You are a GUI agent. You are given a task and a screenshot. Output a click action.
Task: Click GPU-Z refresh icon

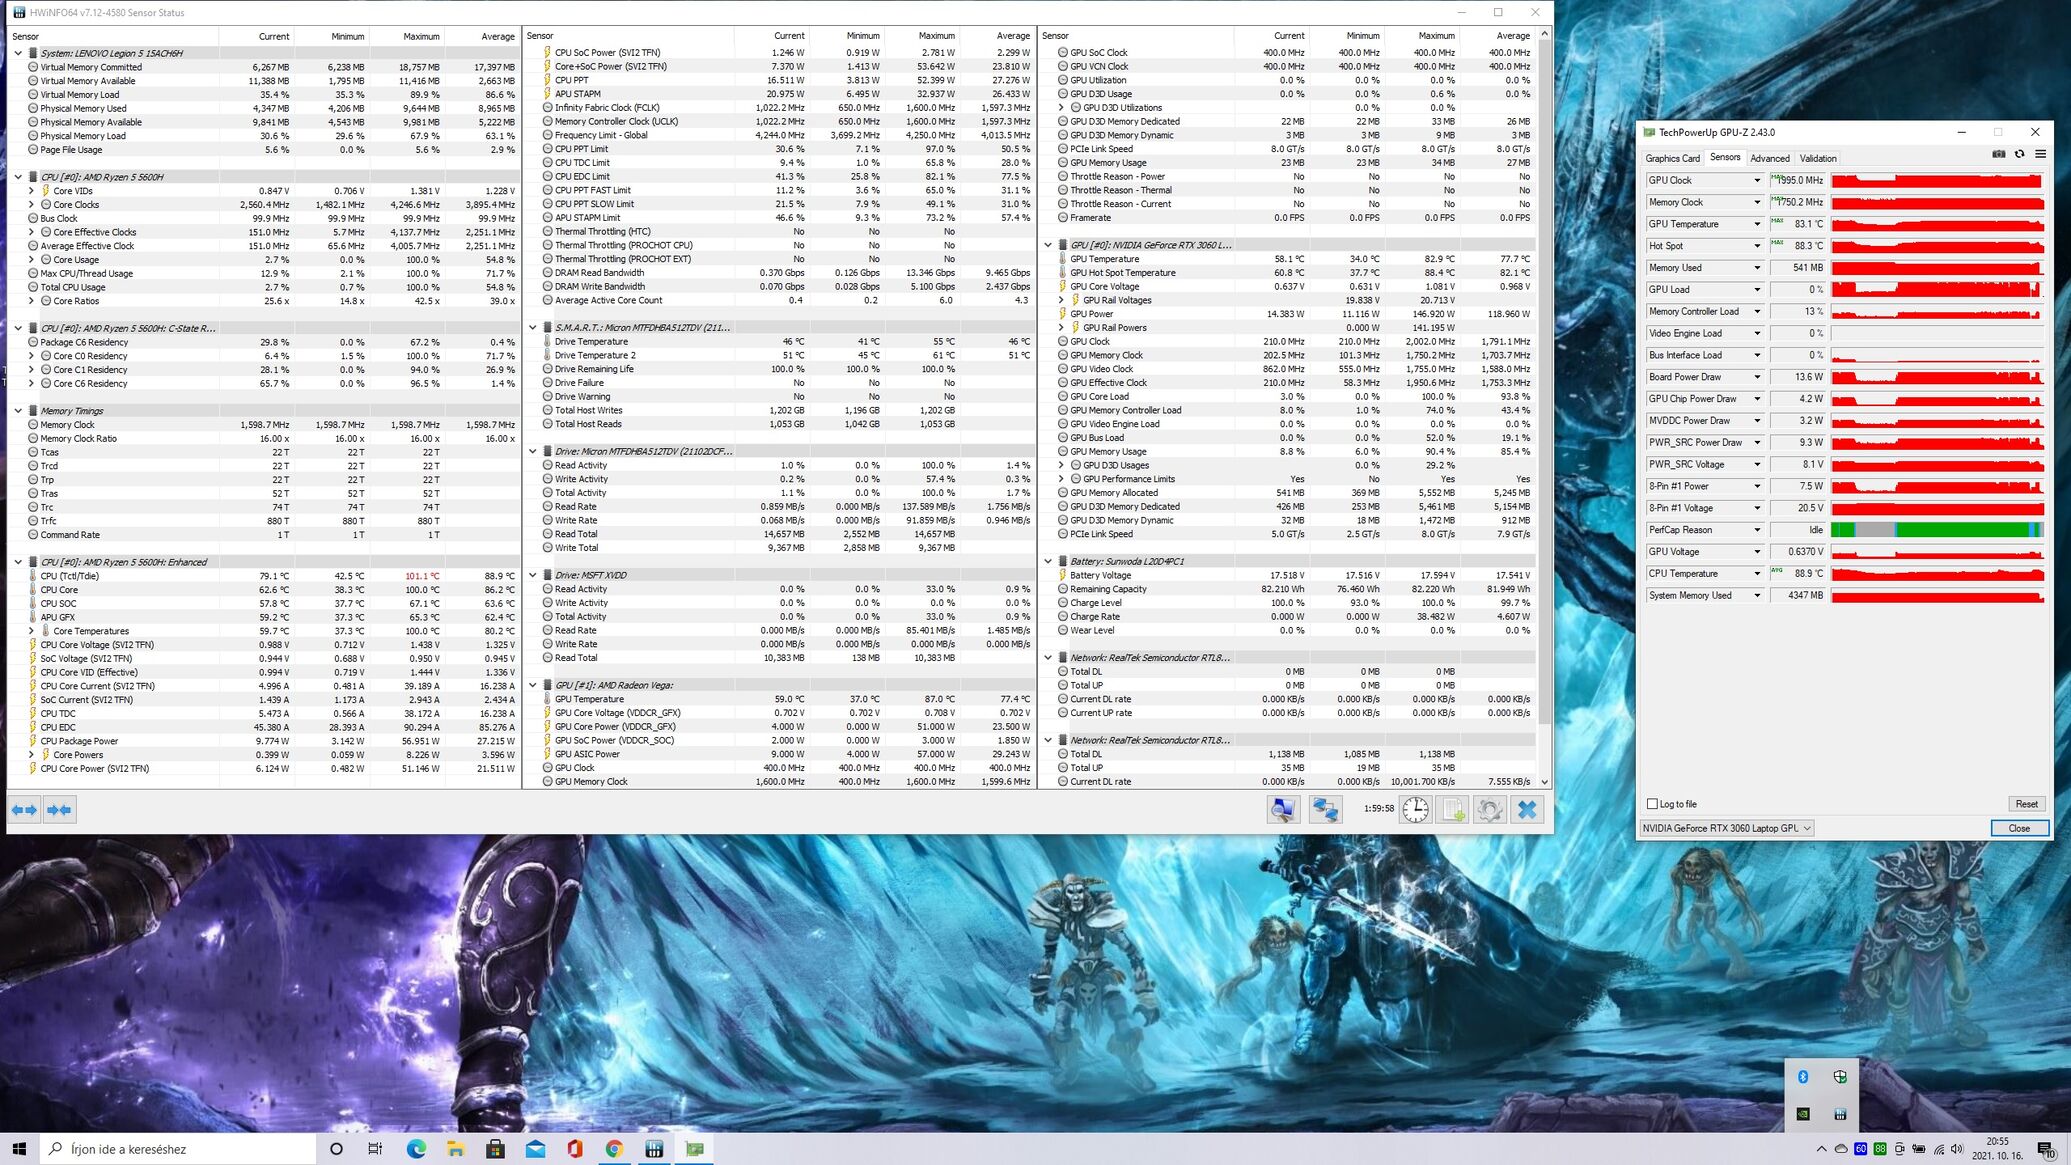tap(2019, 154)
